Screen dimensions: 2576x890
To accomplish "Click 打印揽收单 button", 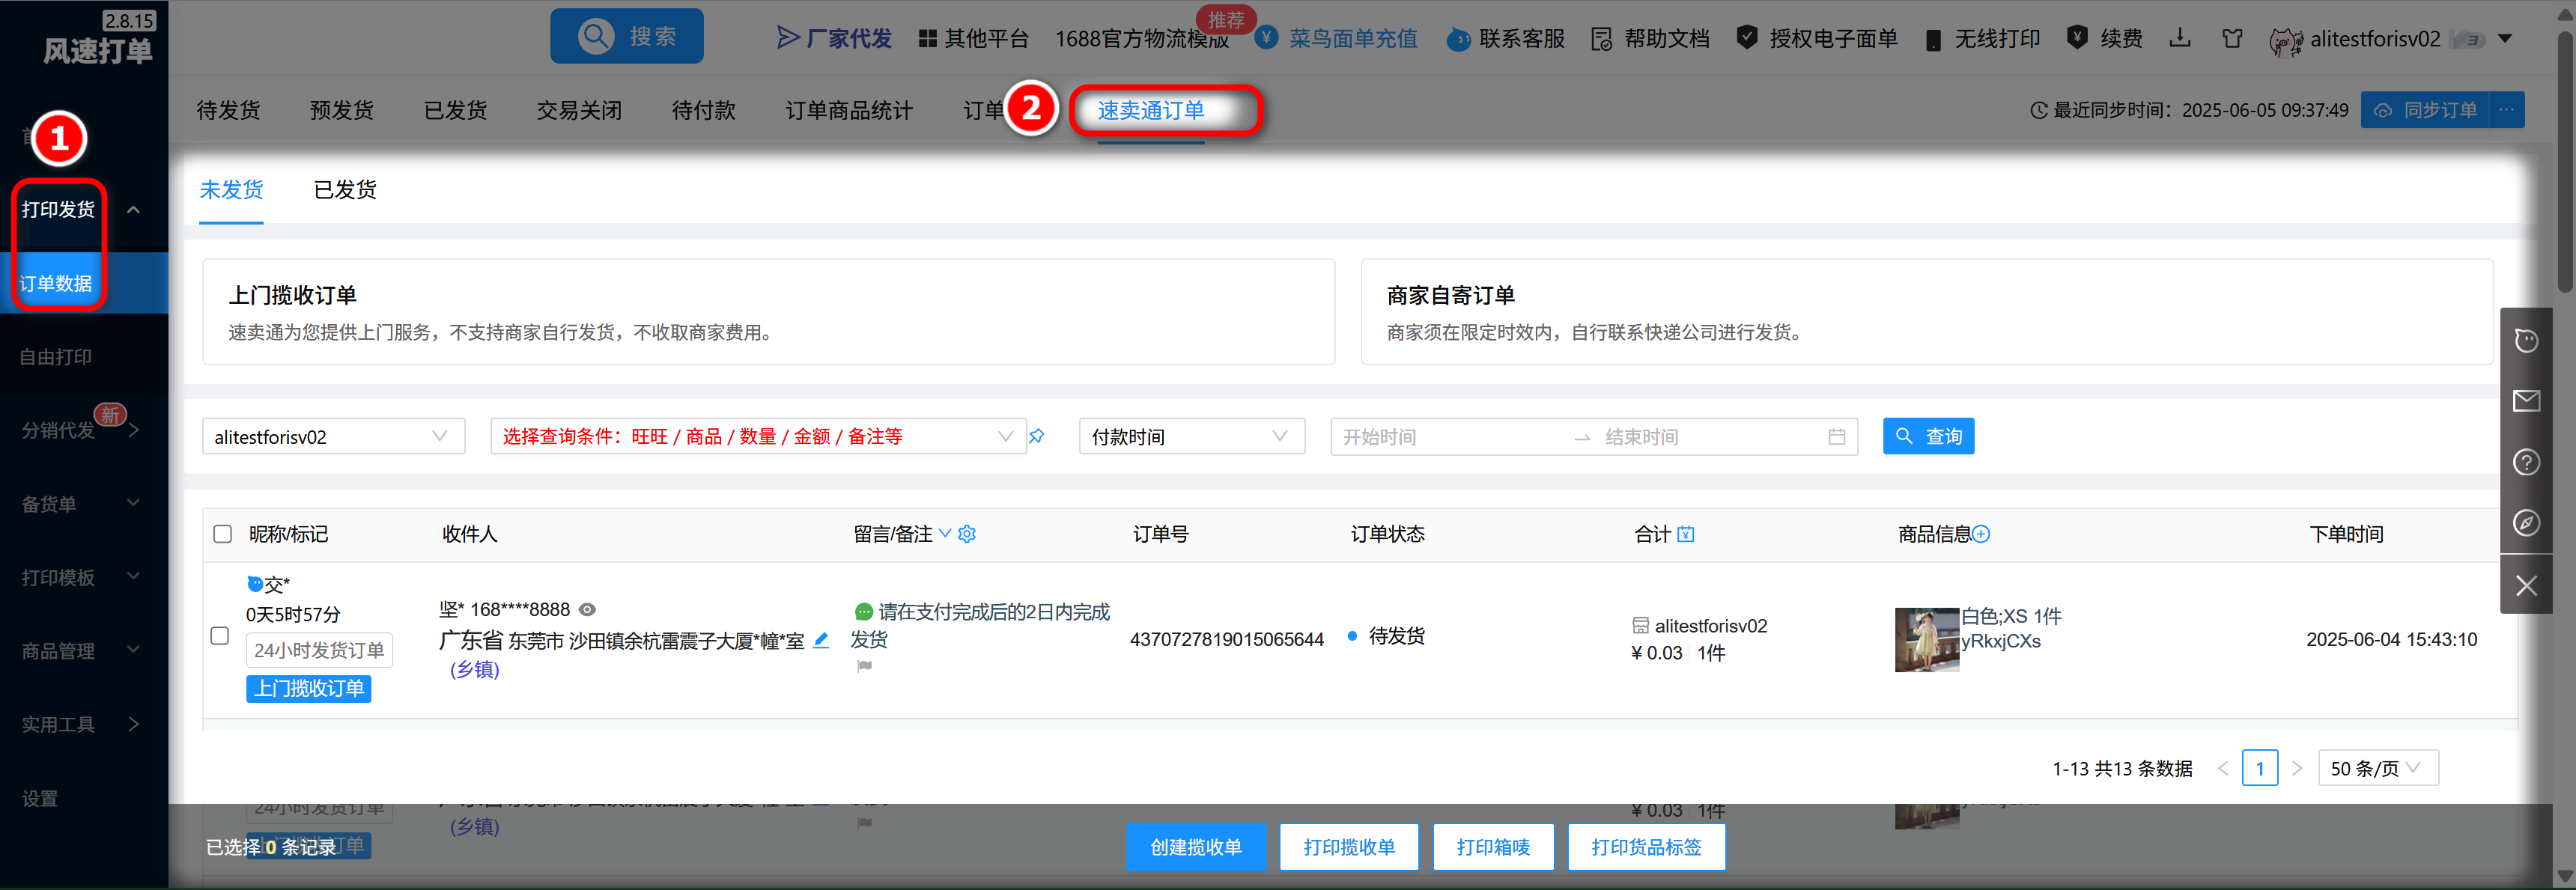I will 1349,847.
